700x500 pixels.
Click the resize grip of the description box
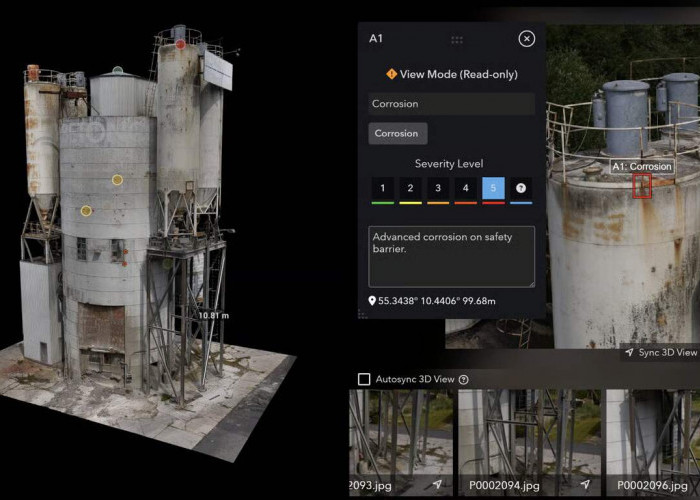pos(532,284)
